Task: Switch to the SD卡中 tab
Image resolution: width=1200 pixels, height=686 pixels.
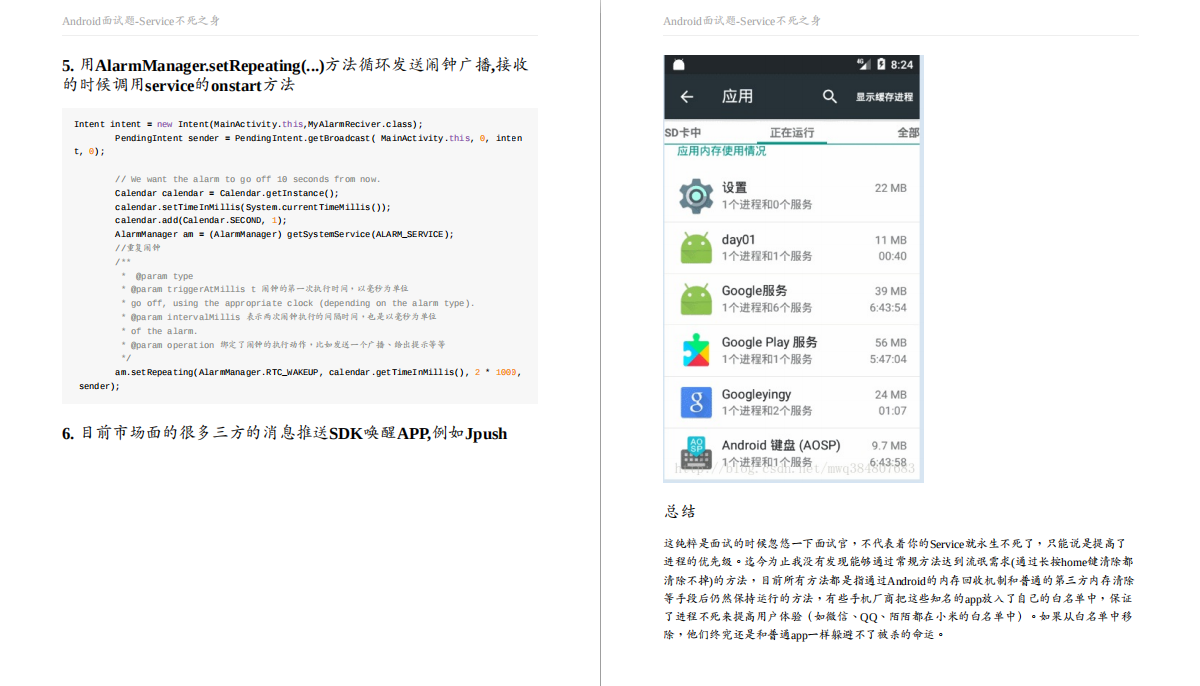Action: point(683,133)
